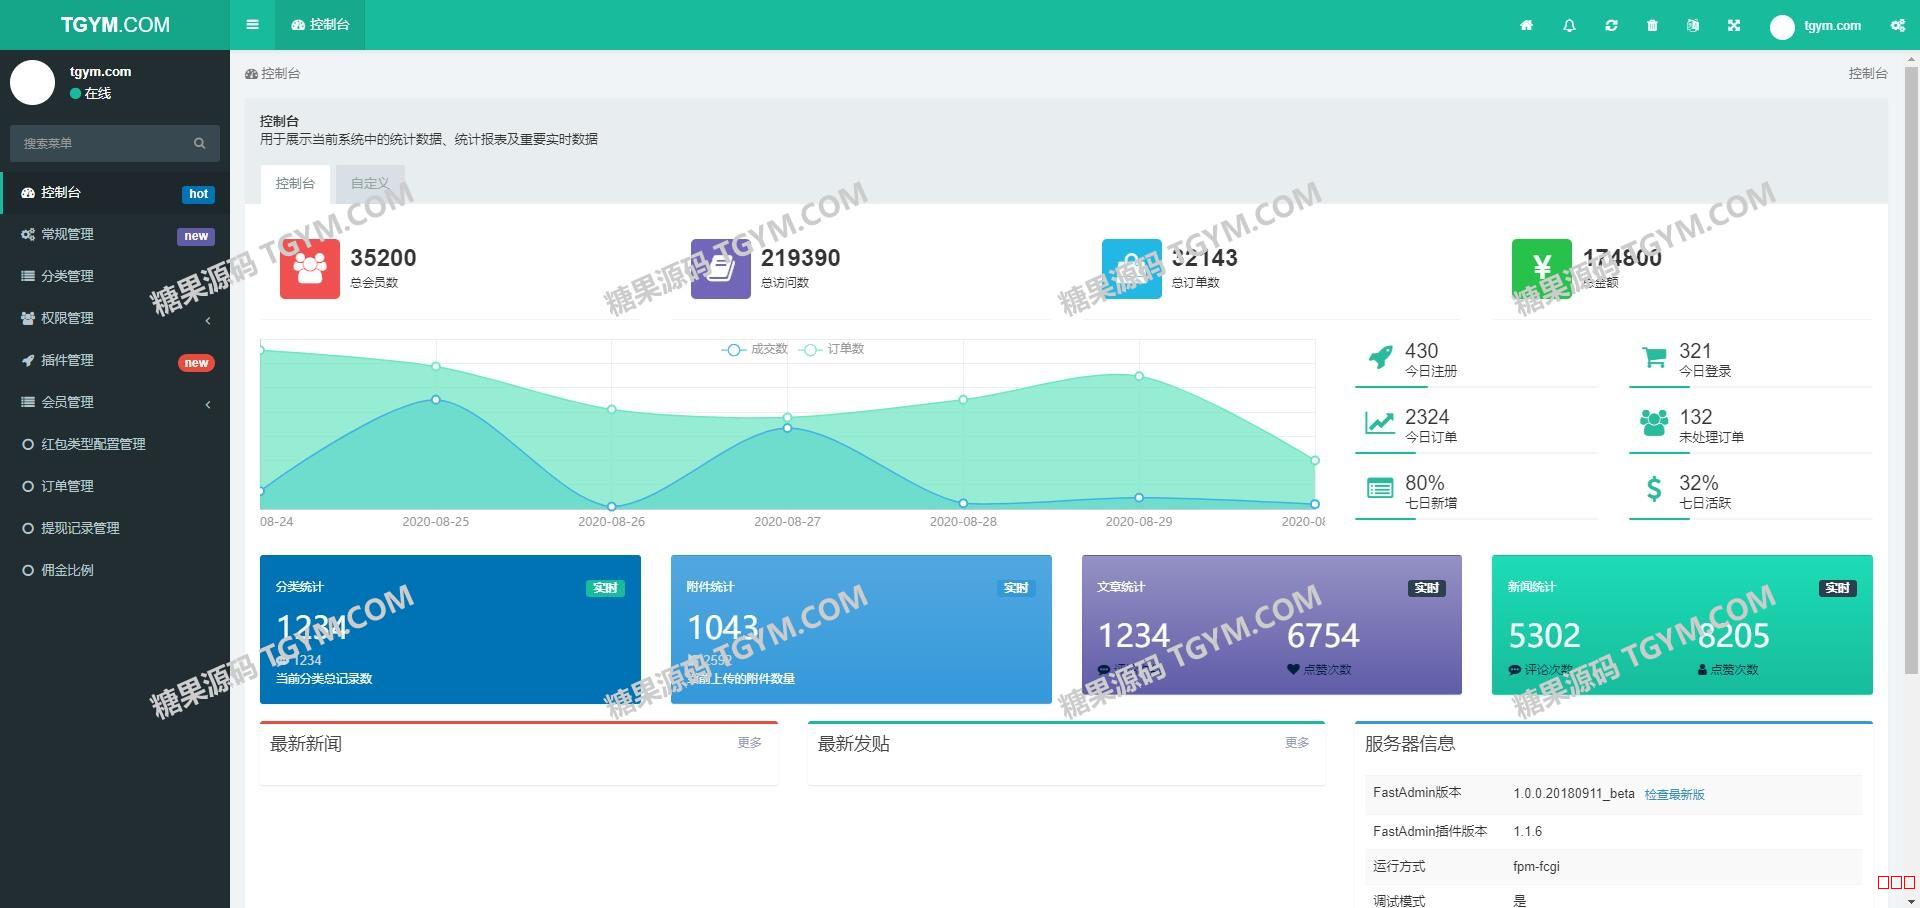
Task: Toggle 订单数 series in chart legend
Action: pyautogui.click(x=832, y=349)
